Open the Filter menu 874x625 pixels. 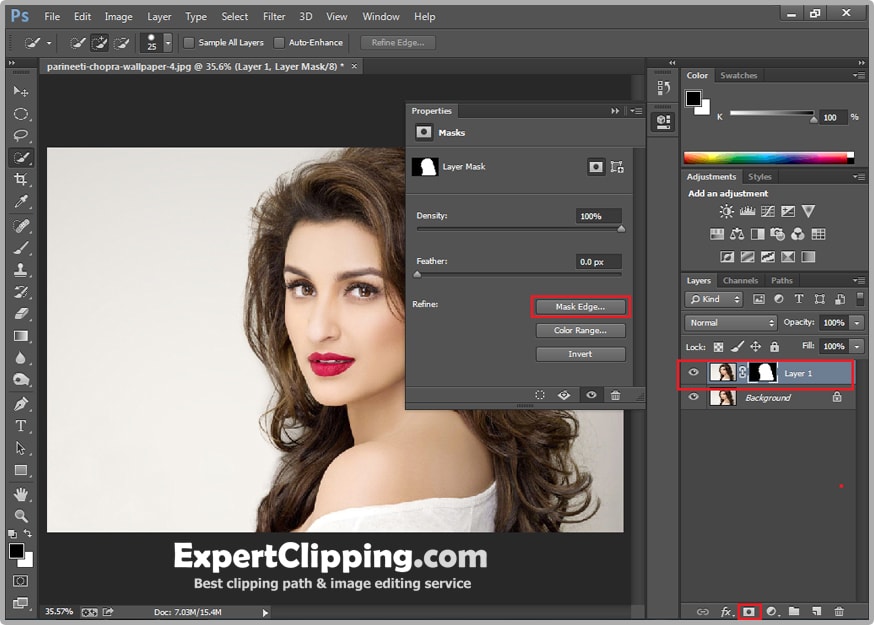273,16
